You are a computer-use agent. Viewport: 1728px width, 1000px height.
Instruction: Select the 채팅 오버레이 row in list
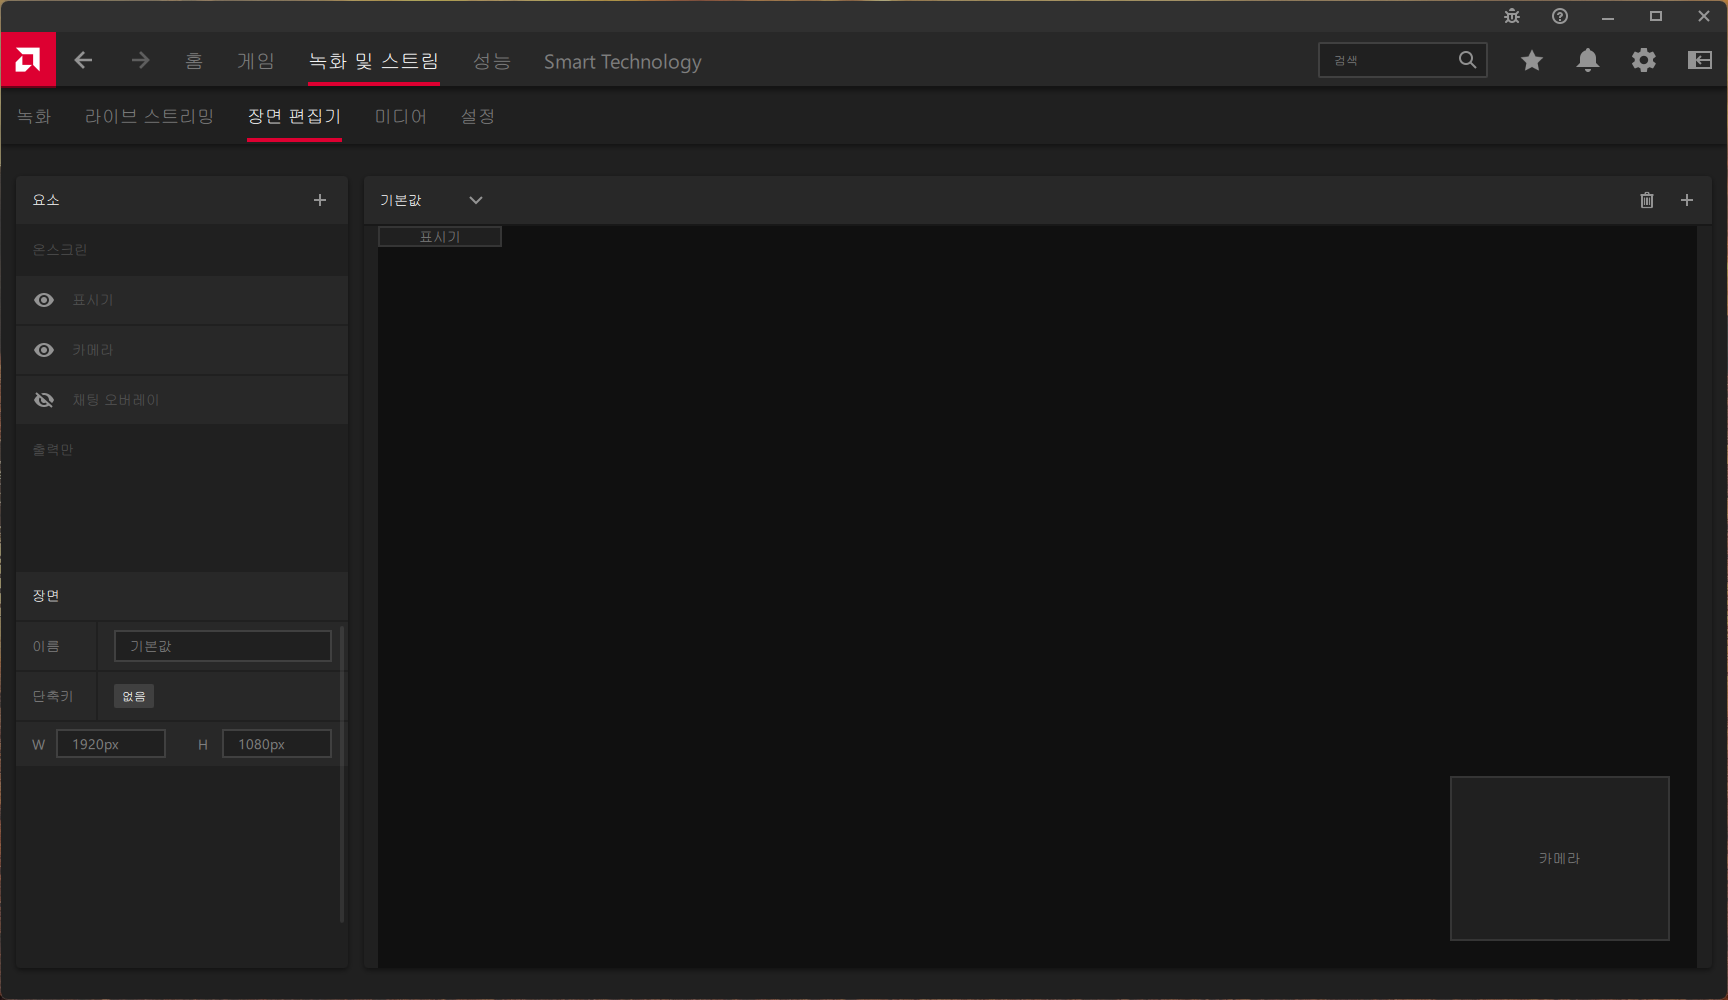[x=182, y=400]
